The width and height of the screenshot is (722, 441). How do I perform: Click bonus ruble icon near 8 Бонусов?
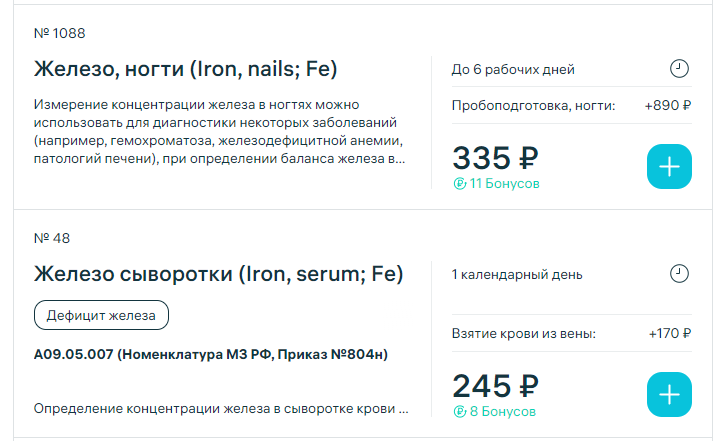460,412
